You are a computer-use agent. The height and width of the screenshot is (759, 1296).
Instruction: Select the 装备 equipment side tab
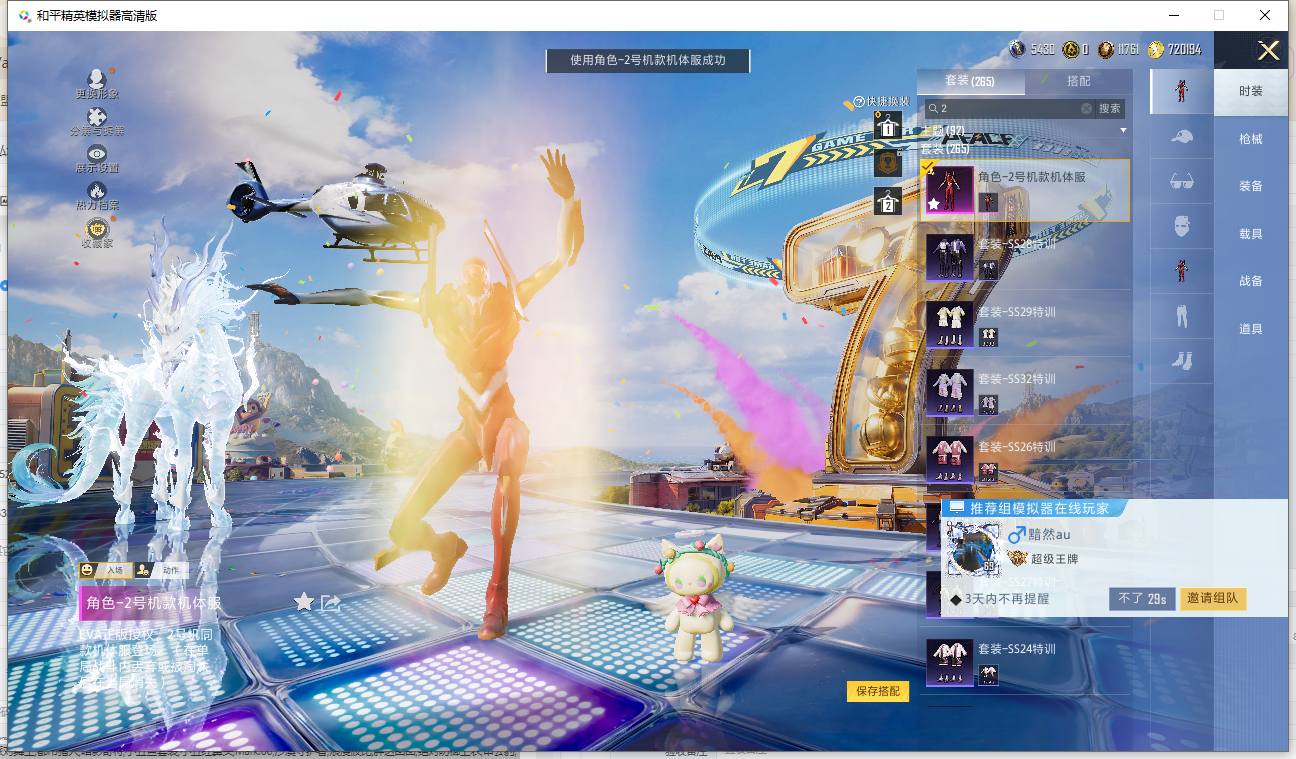pos(1251,186)
